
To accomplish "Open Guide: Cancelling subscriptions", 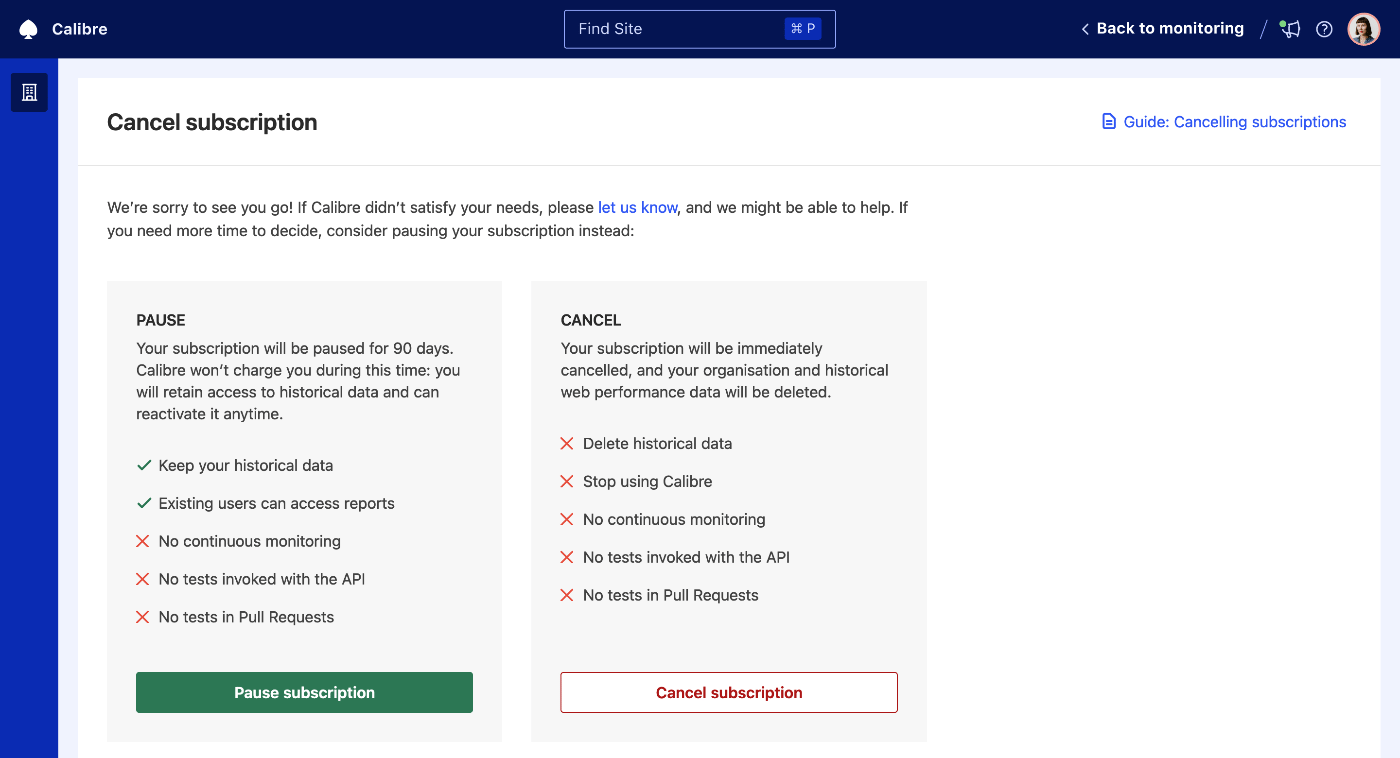I will pyautogui.click(x=1234, y=121).
